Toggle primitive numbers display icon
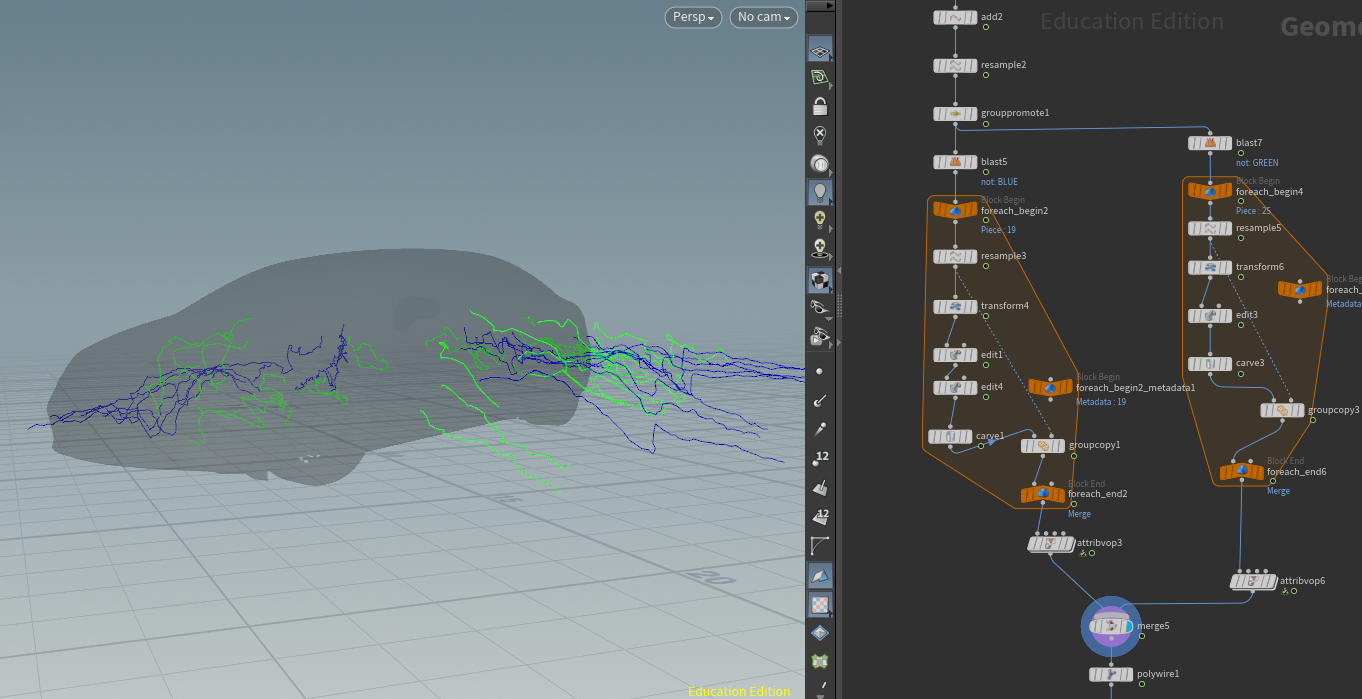The height and width of the screenshot is (699, 1362). [x=820, y=517]
